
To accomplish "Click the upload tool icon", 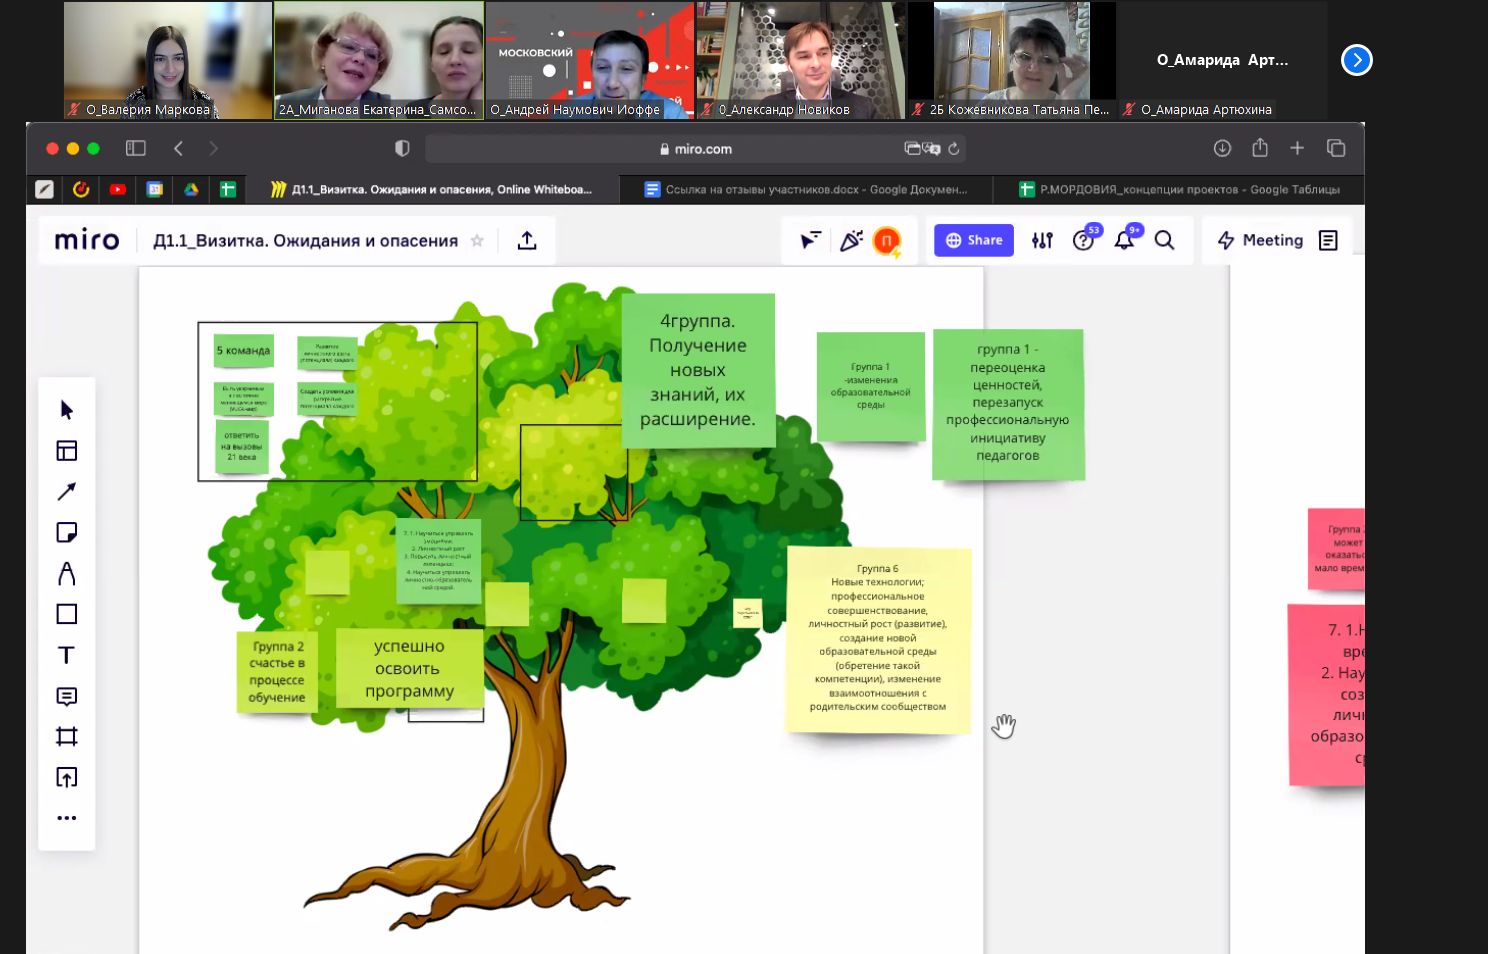I will [67, 778].
